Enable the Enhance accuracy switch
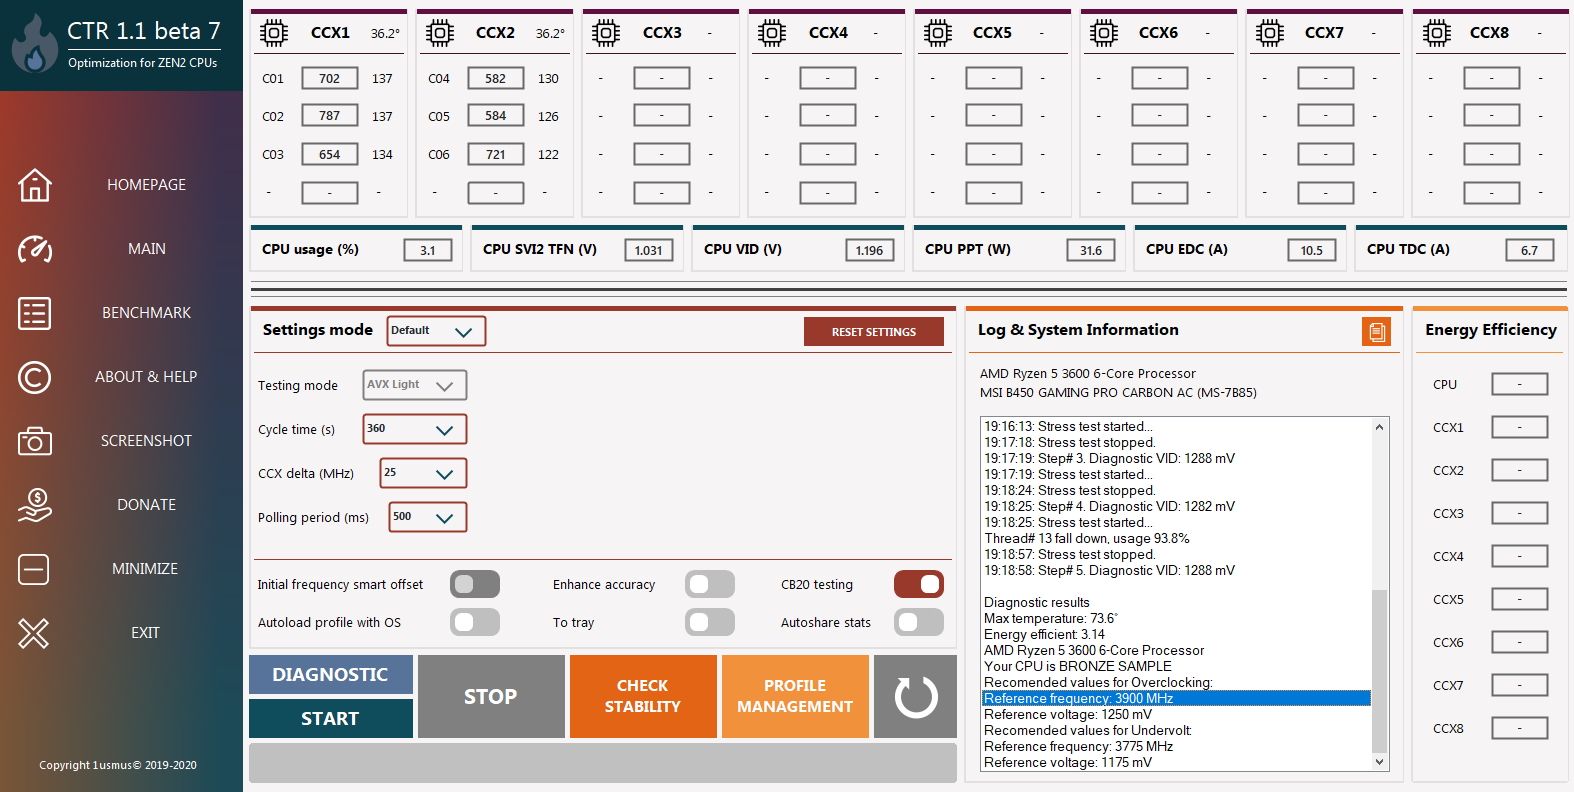Image resolution: width=1574 pixels, height=792 pixels. tap(710, 584)
